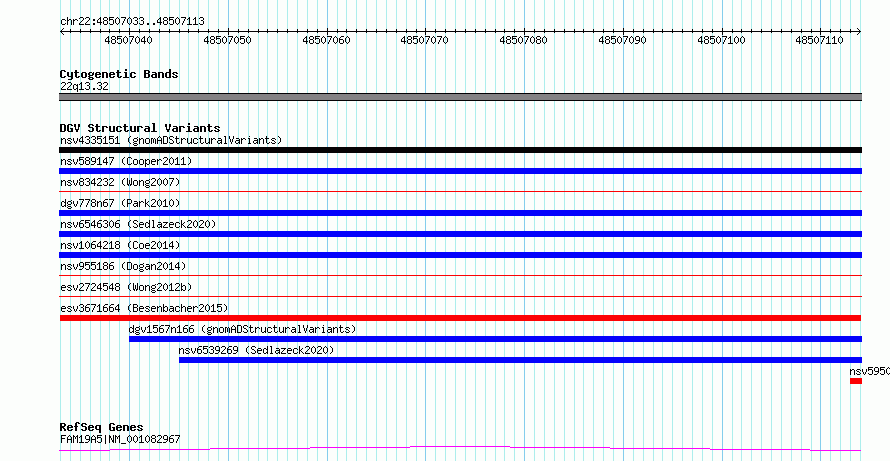The width and height of the screenshot is (890, 461).
Task: Click ruler position 48507090
Action: pyautogui.click(x=622, y=40)
